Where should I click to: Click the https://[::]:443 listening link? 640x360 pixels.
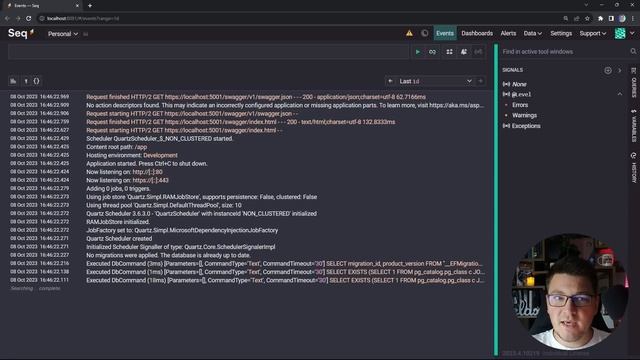(151, 180)
